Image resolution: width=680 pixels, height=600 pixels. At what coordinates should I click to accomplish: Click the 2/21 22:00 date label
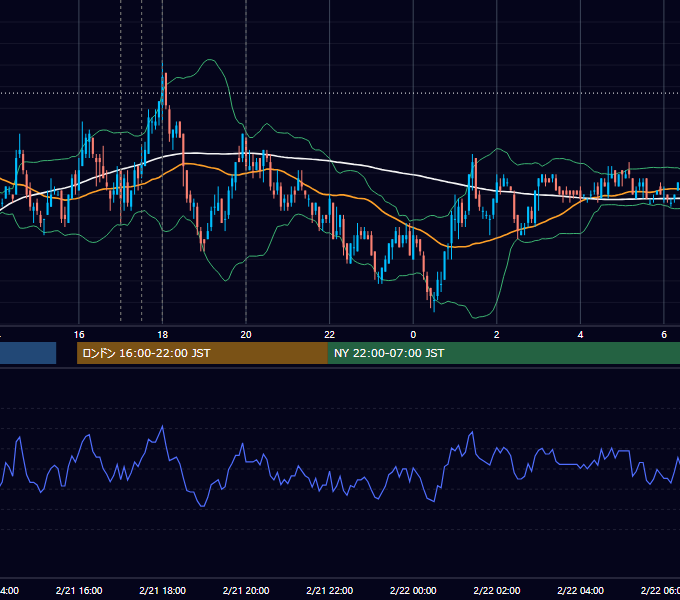(x=330, y=590)
